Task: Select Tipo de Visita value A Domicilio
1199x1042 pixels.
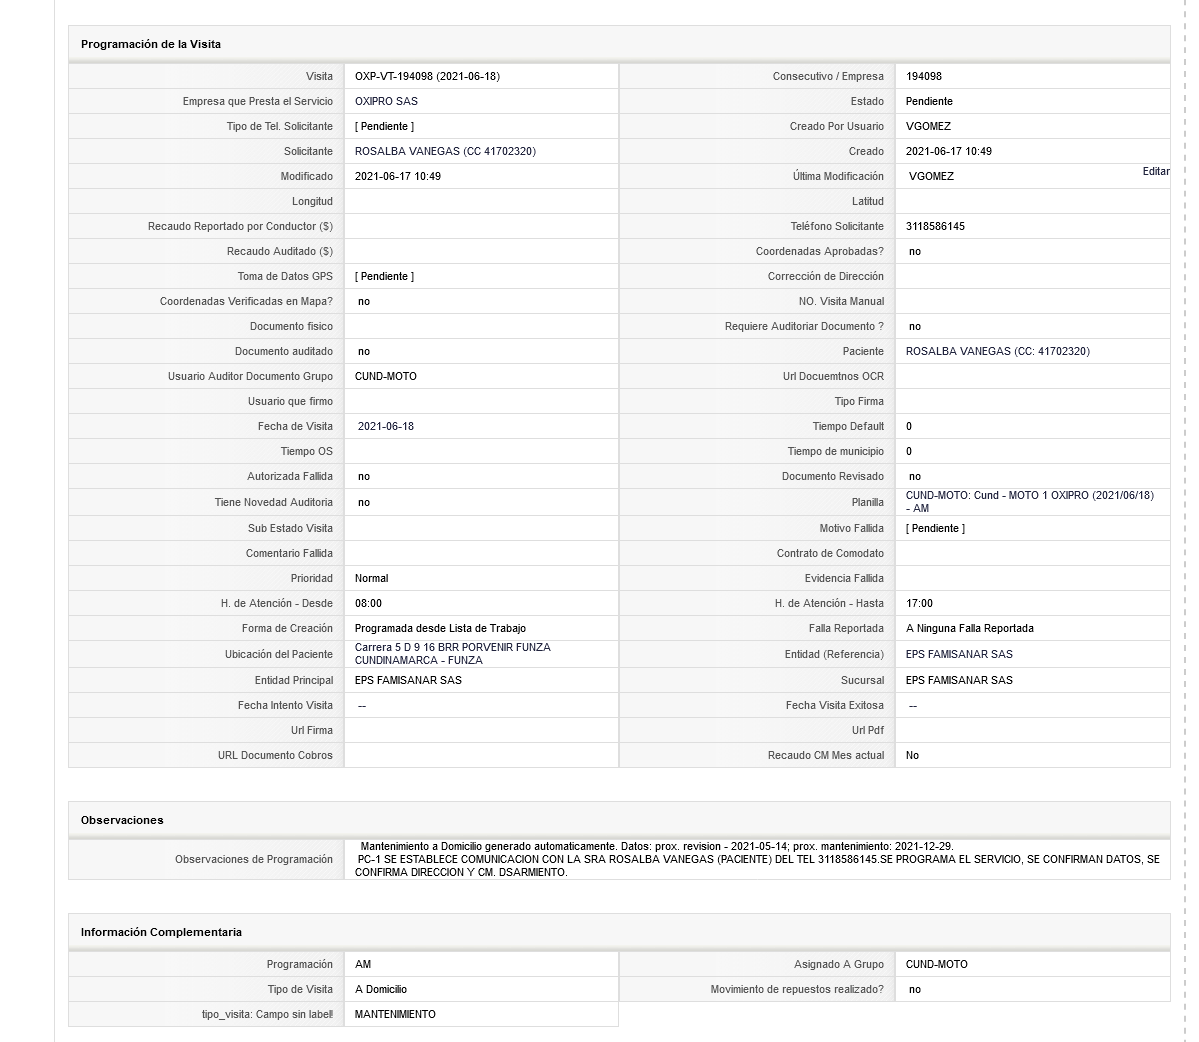Action: pyautogui.click(x=380, y=990)
